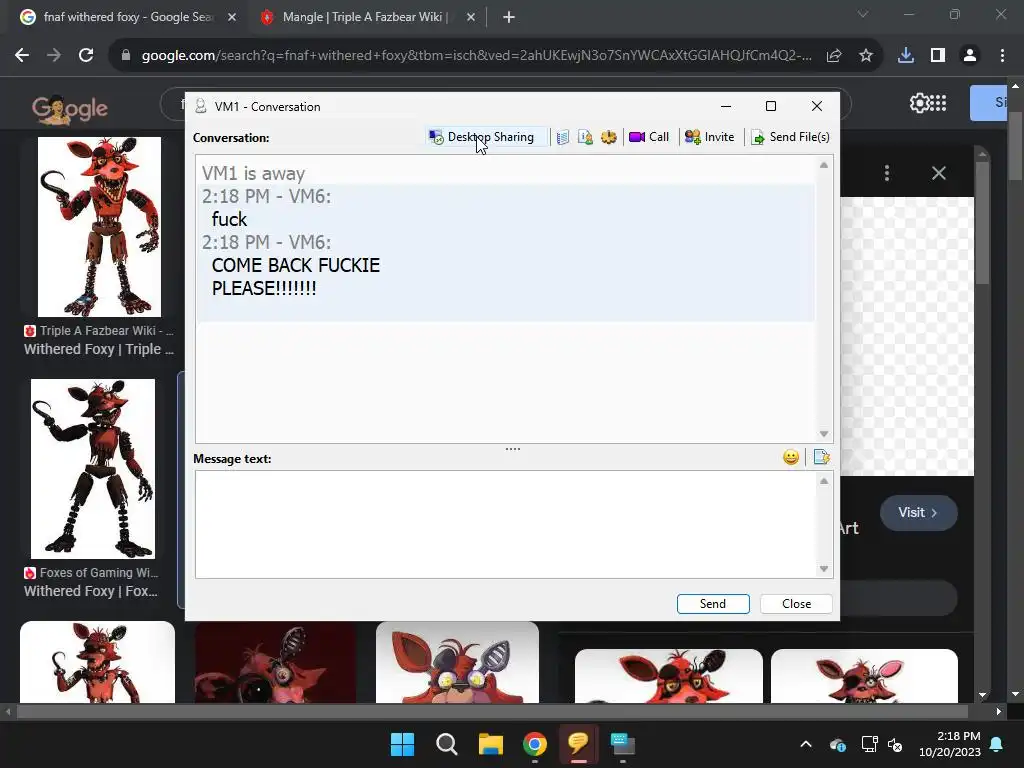Click the Google logo
The width and height of the screenshot is (1024, 768).
coord(70,108)
